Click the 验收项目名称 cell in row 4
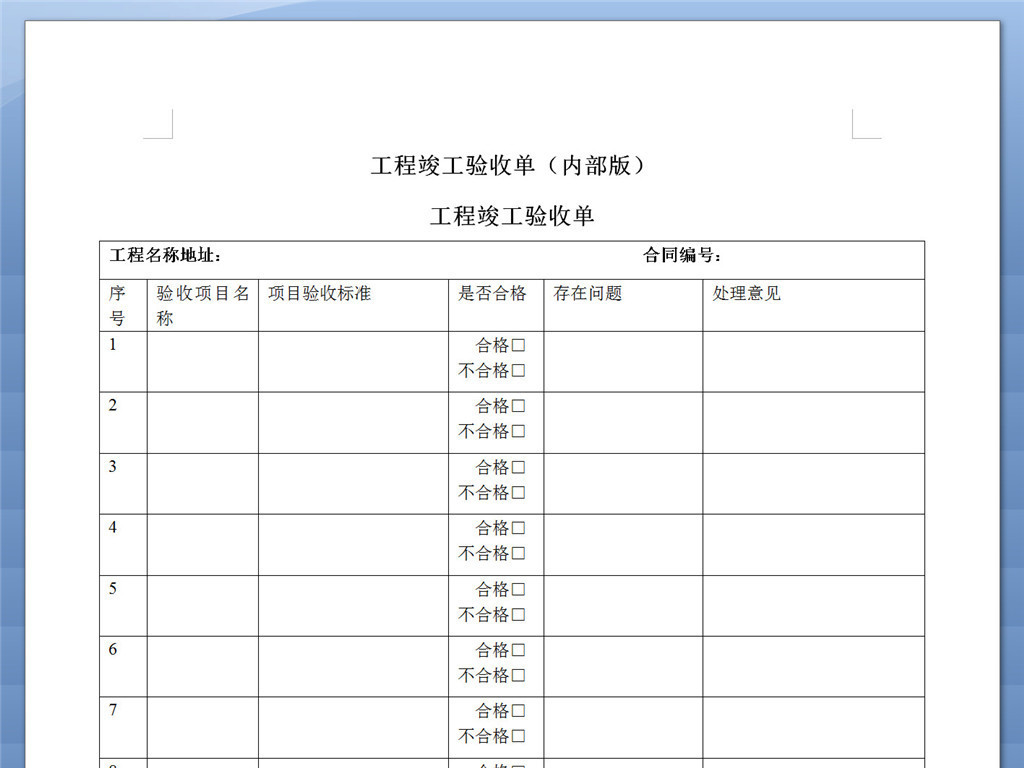This screenshot has height=768, width=1024. [x=203, y=544]
